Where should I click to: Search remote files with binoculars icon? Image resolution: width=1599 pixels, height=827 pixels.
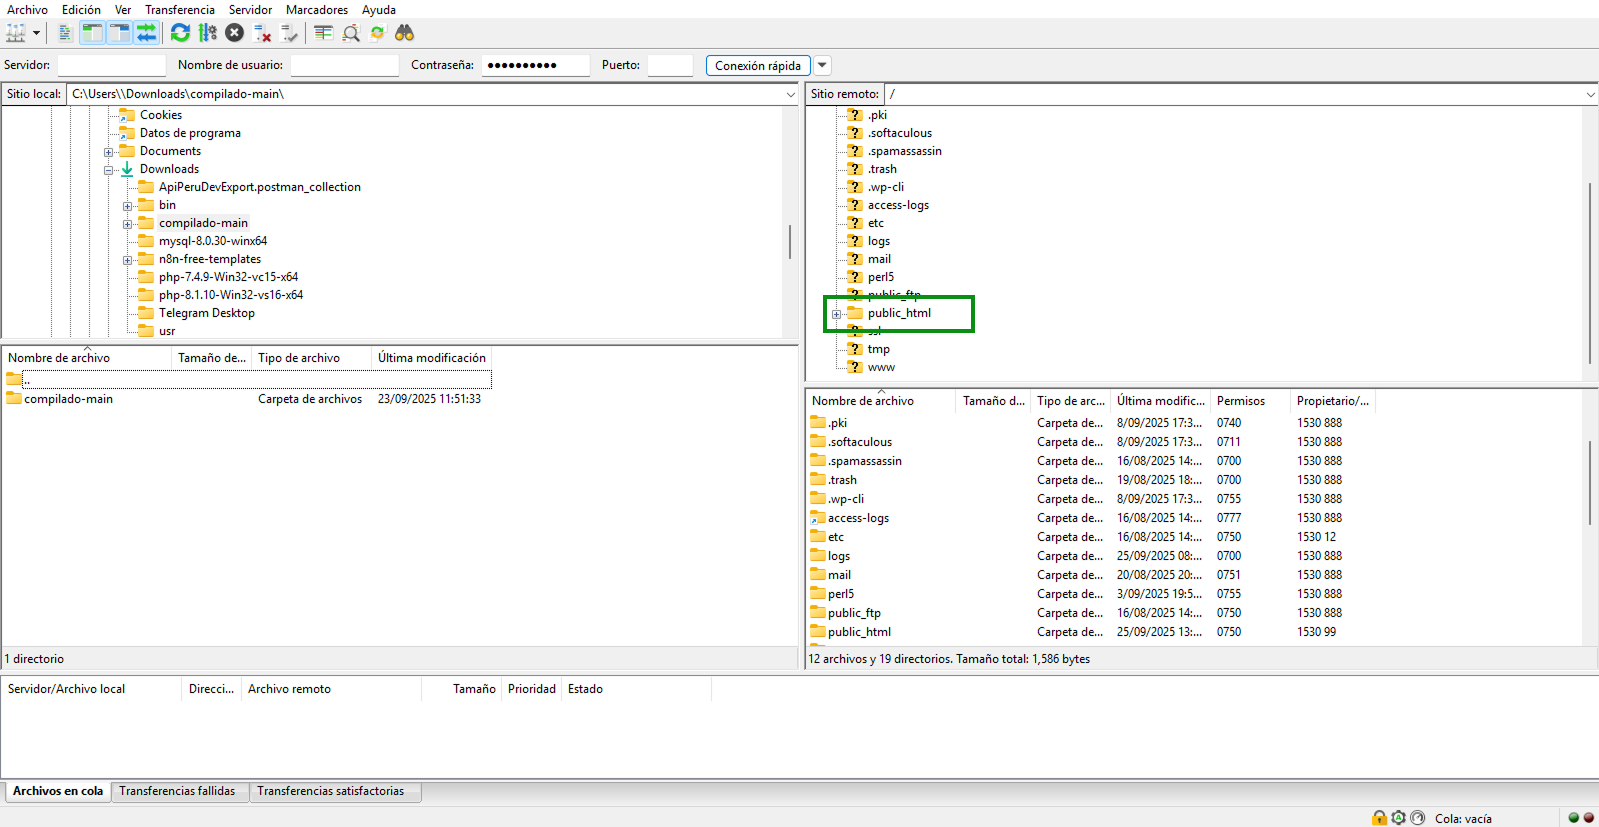click(x=404, y=33)
